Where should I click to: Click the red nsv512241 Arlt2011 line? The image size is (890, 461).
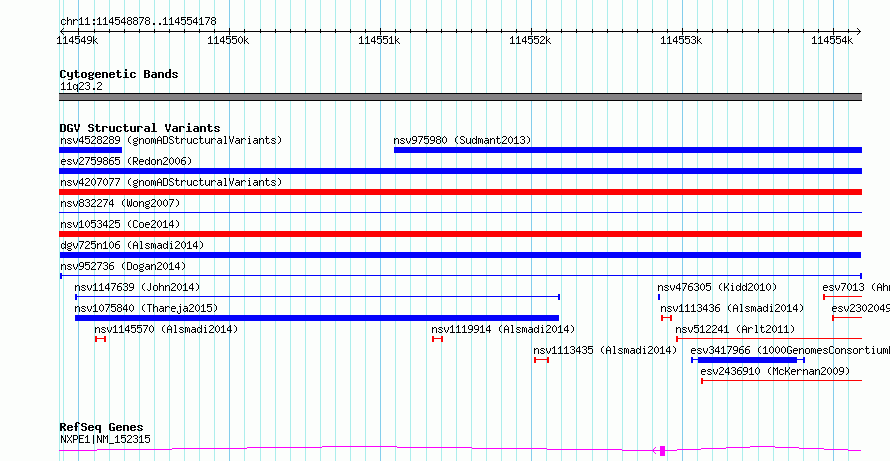click(769, 339)
